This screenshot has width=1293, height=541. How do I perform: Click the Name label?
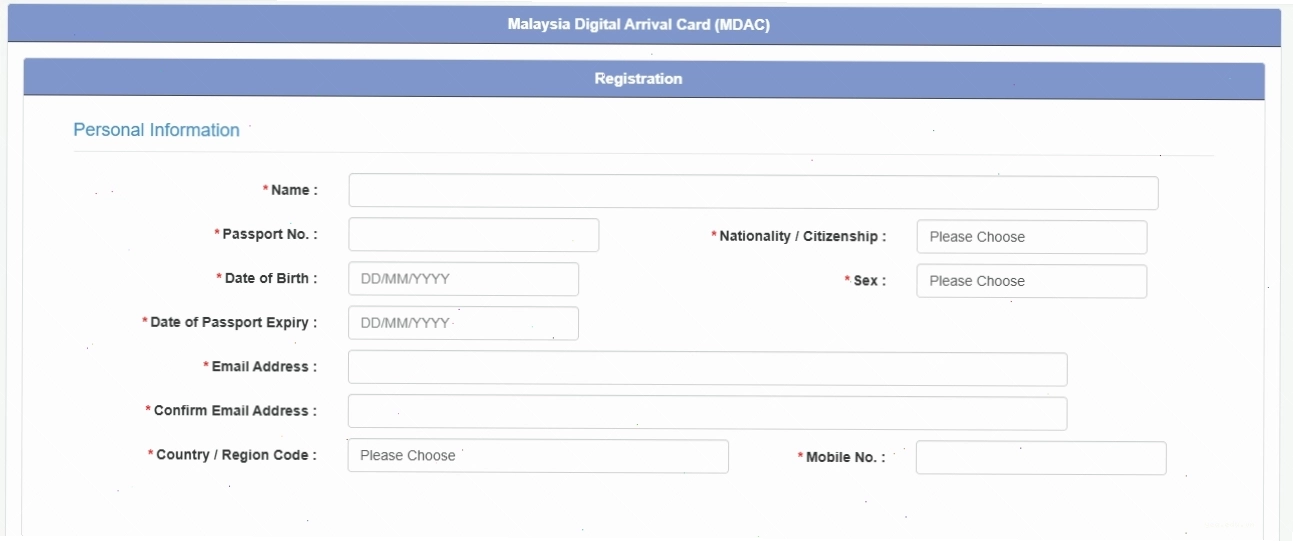coord(290,190)
